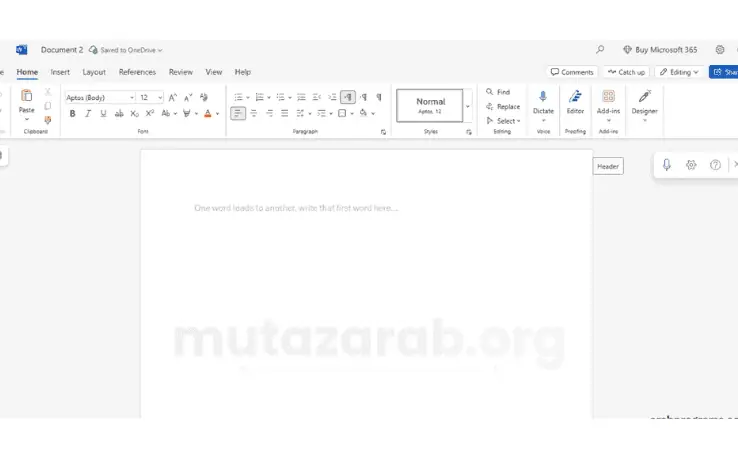Click the Replace icon in Editing group
738x458 pixels.
[x=489, y=106]
